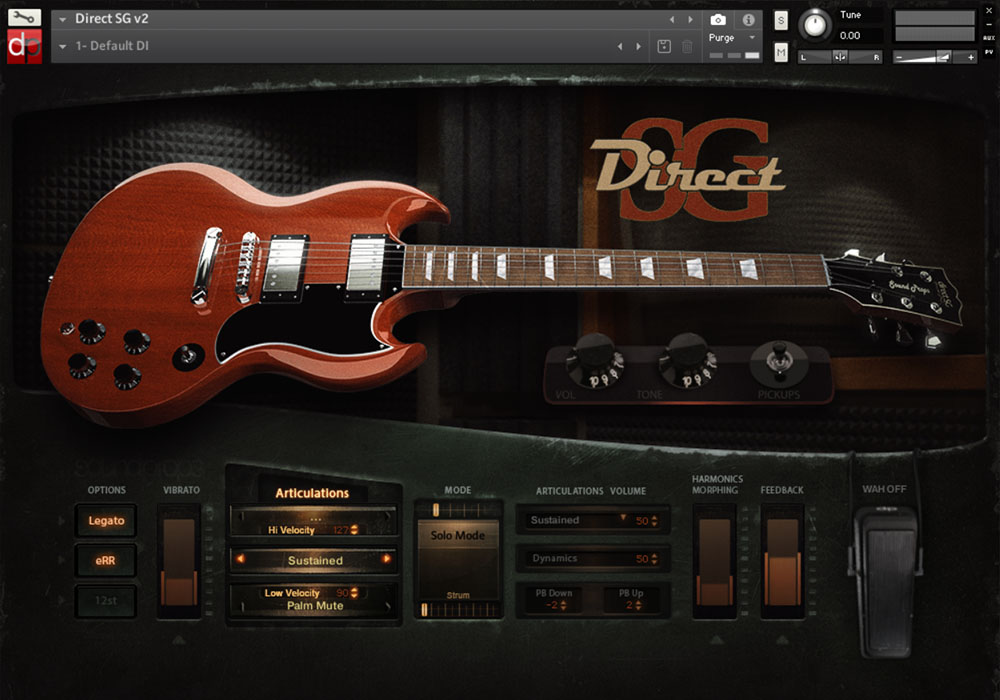Click the Strum slider below Solo Mode

458,610
